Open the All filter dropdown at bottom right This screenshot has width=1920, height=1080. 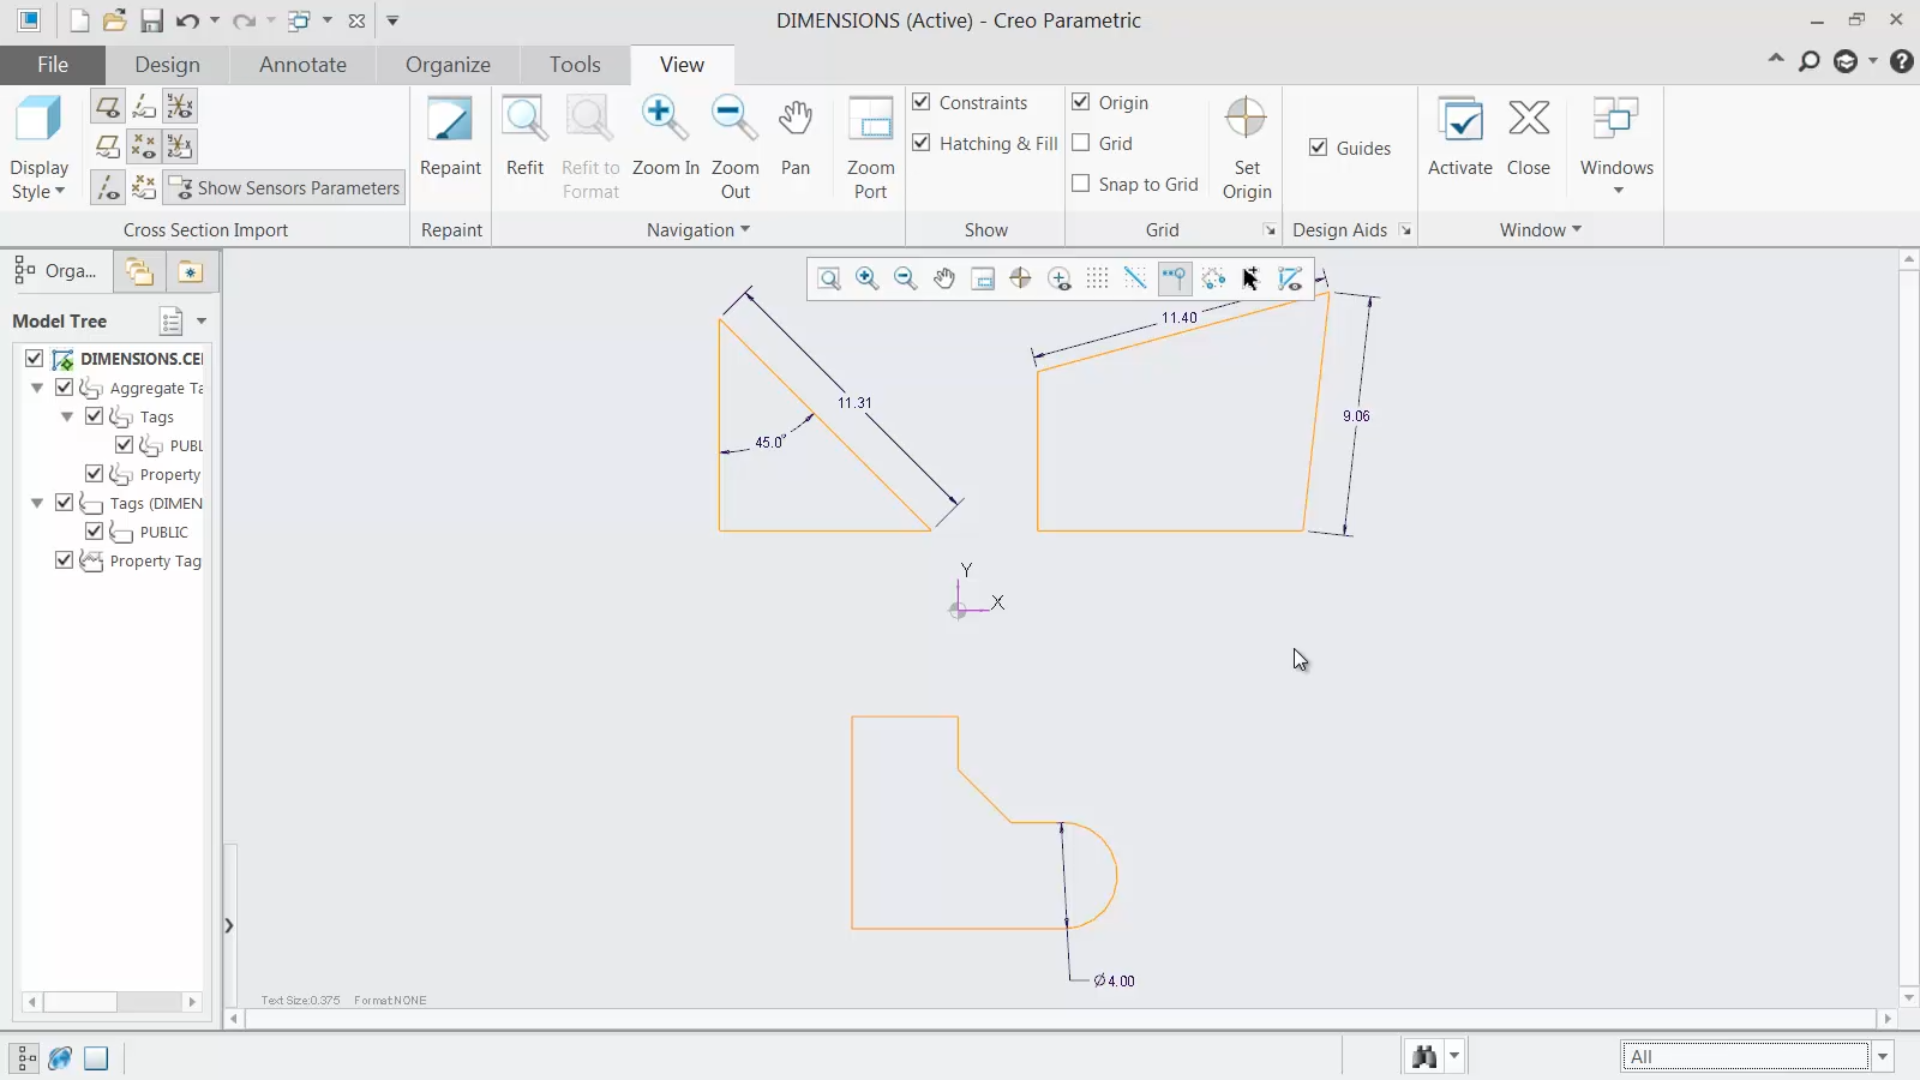click(x=1884, y=1056)
